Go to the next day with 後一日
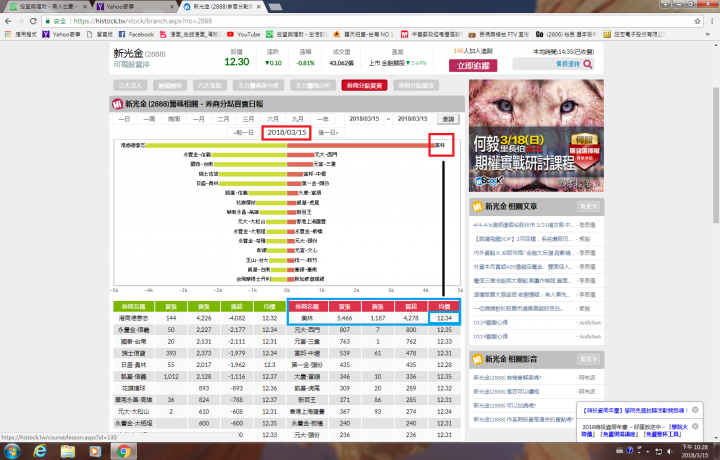 [x=328, y=133]
